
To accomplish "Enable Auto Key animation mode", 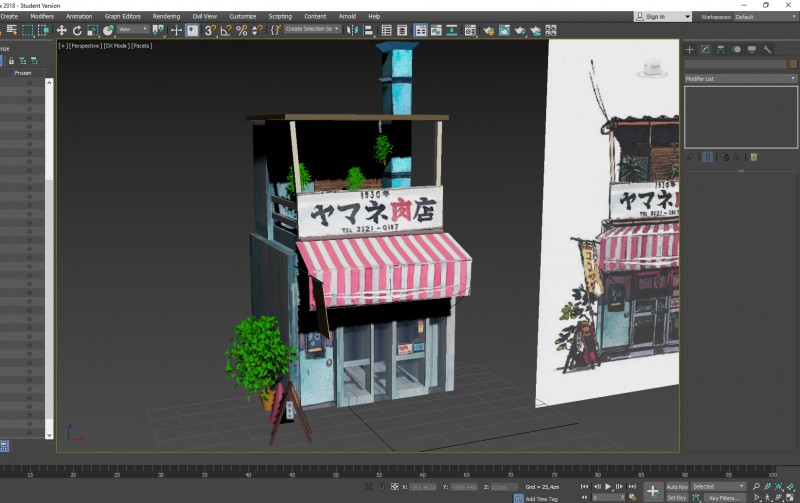I will [677, 487].
